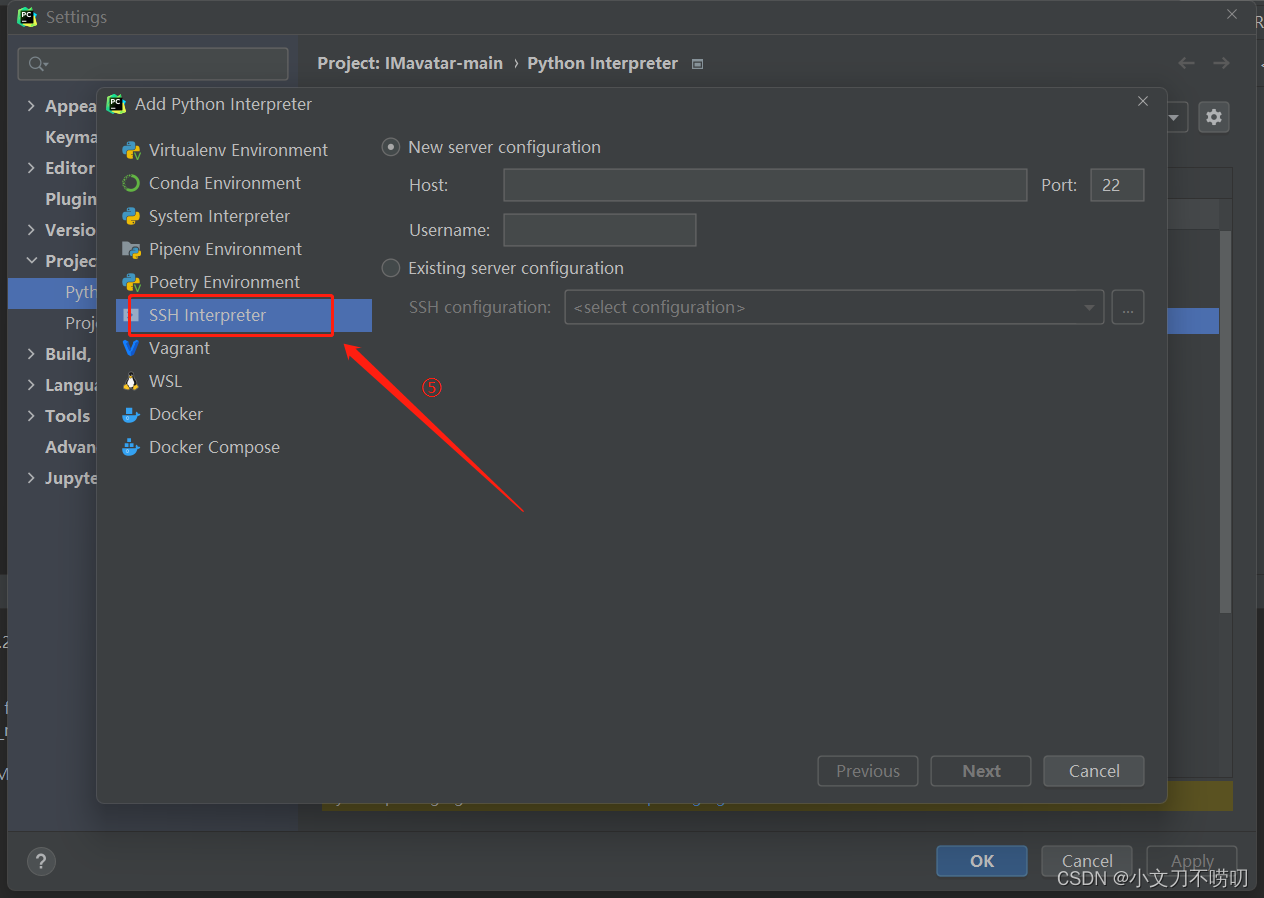Choose Poetry Environment from the list
Viewport: 1264px width, 898px height.
point(244,282)
